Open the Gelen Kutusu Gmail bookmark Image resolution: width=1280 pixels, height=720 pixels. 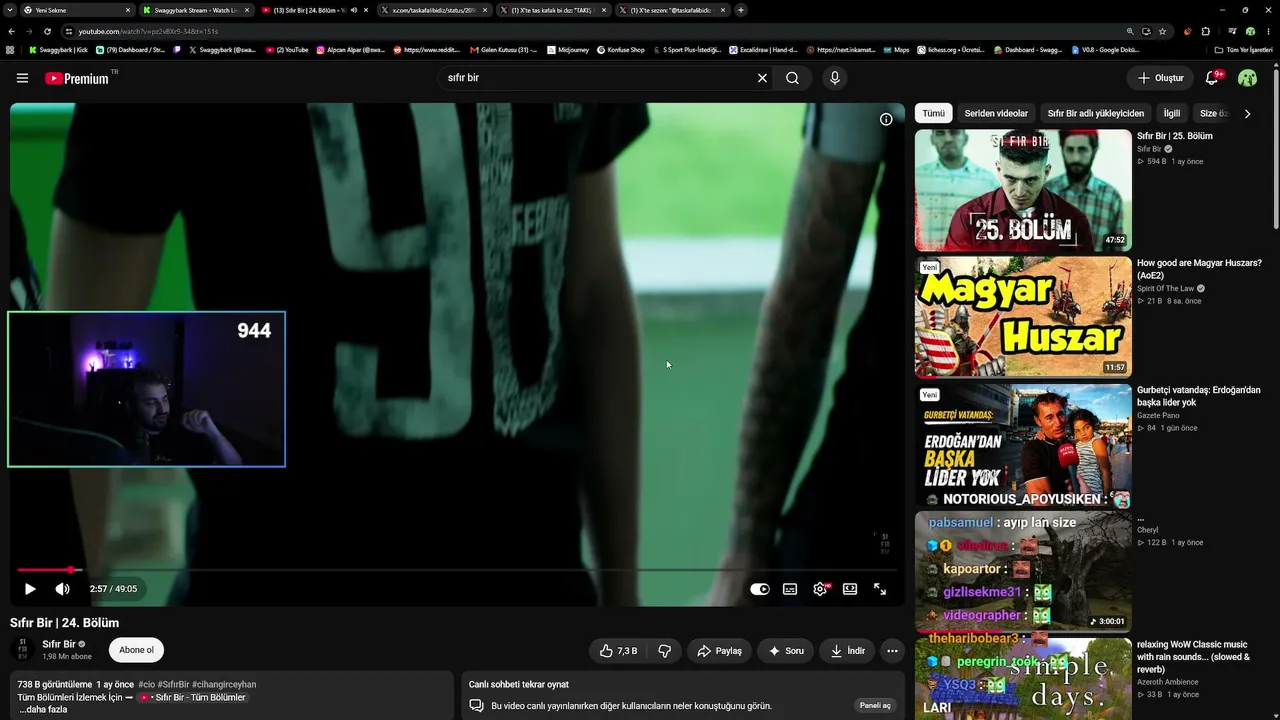pos(502,49)
